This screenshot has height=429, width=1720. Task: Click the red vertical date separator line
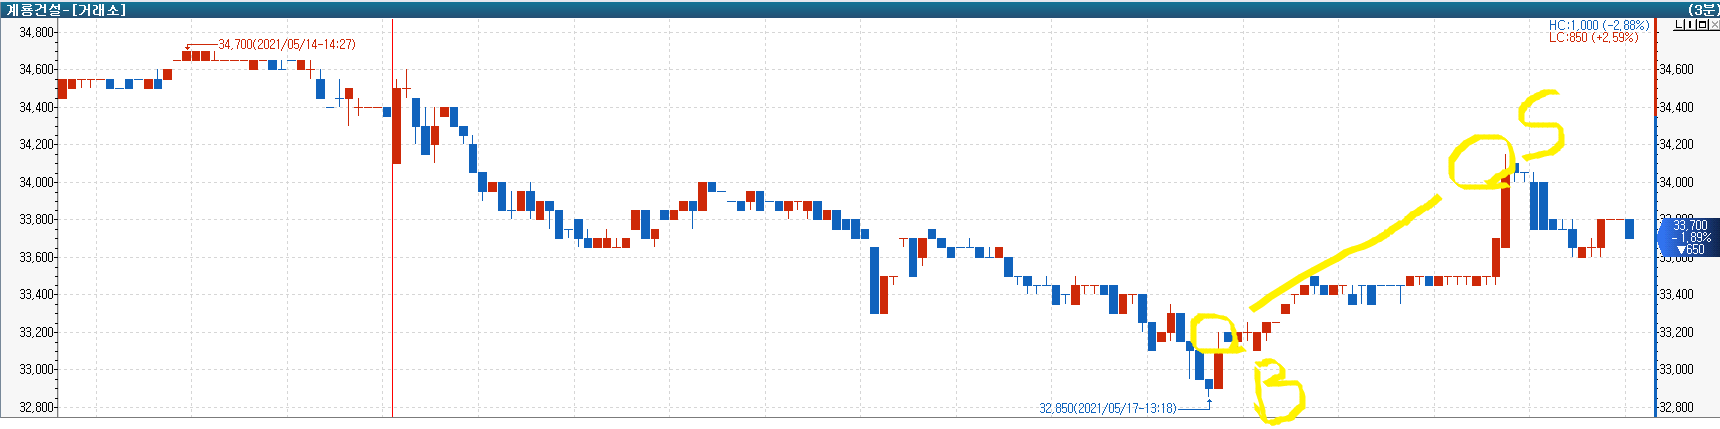click(x=392, y=250)
